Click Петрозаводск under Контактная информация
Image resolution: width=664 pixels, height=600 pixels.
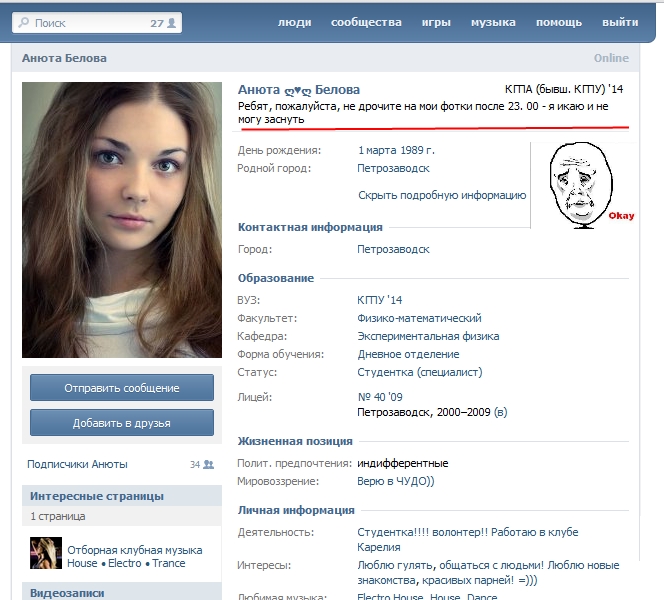pos(393,249)
